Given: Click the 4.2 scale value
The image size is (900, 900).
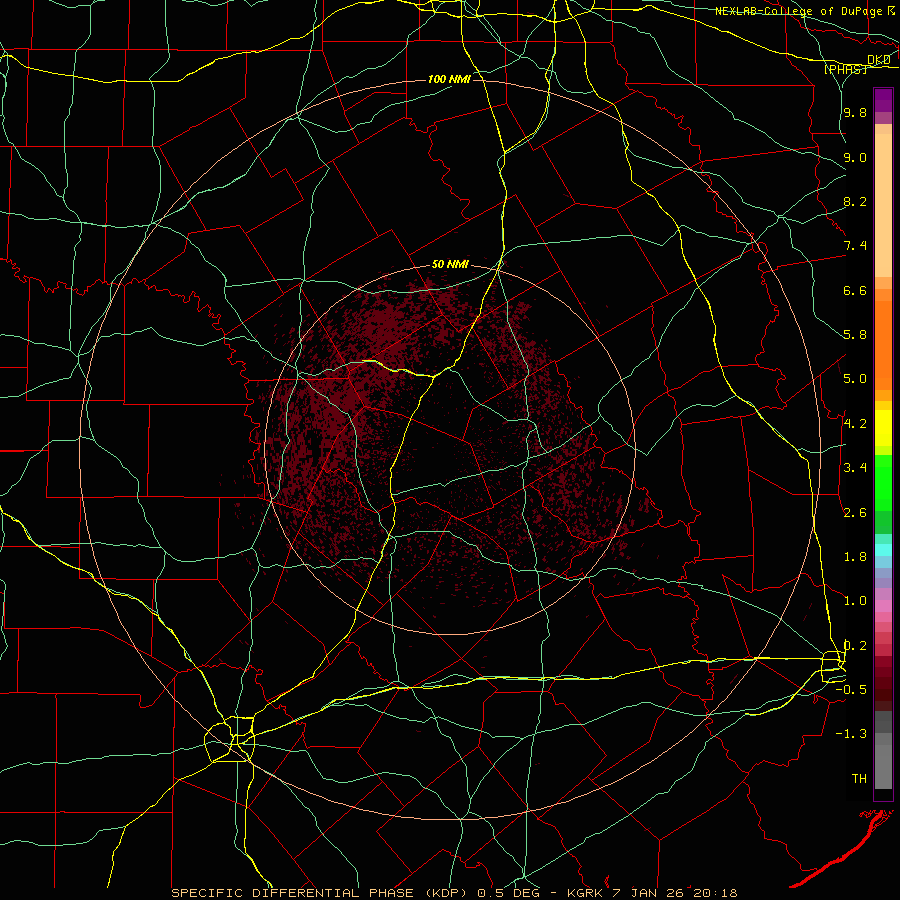Looking at the screenshot, I should [855, 424].
